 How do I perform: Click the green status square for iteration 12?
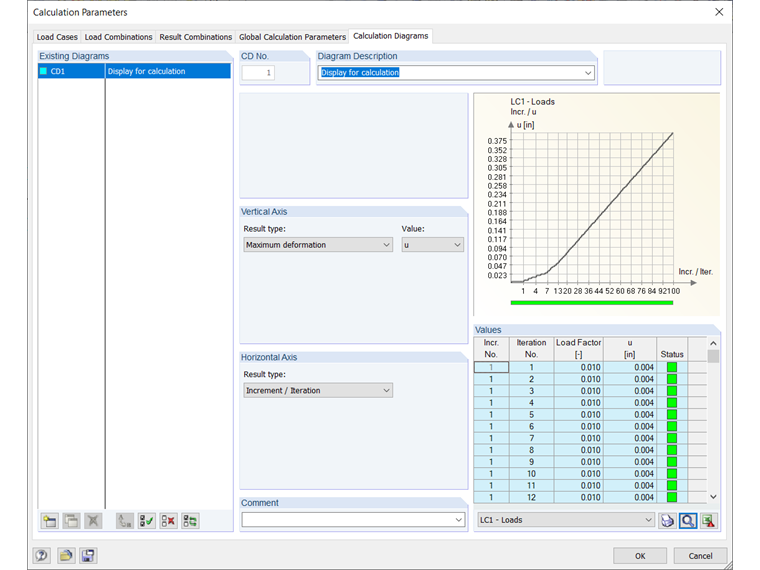672,497
